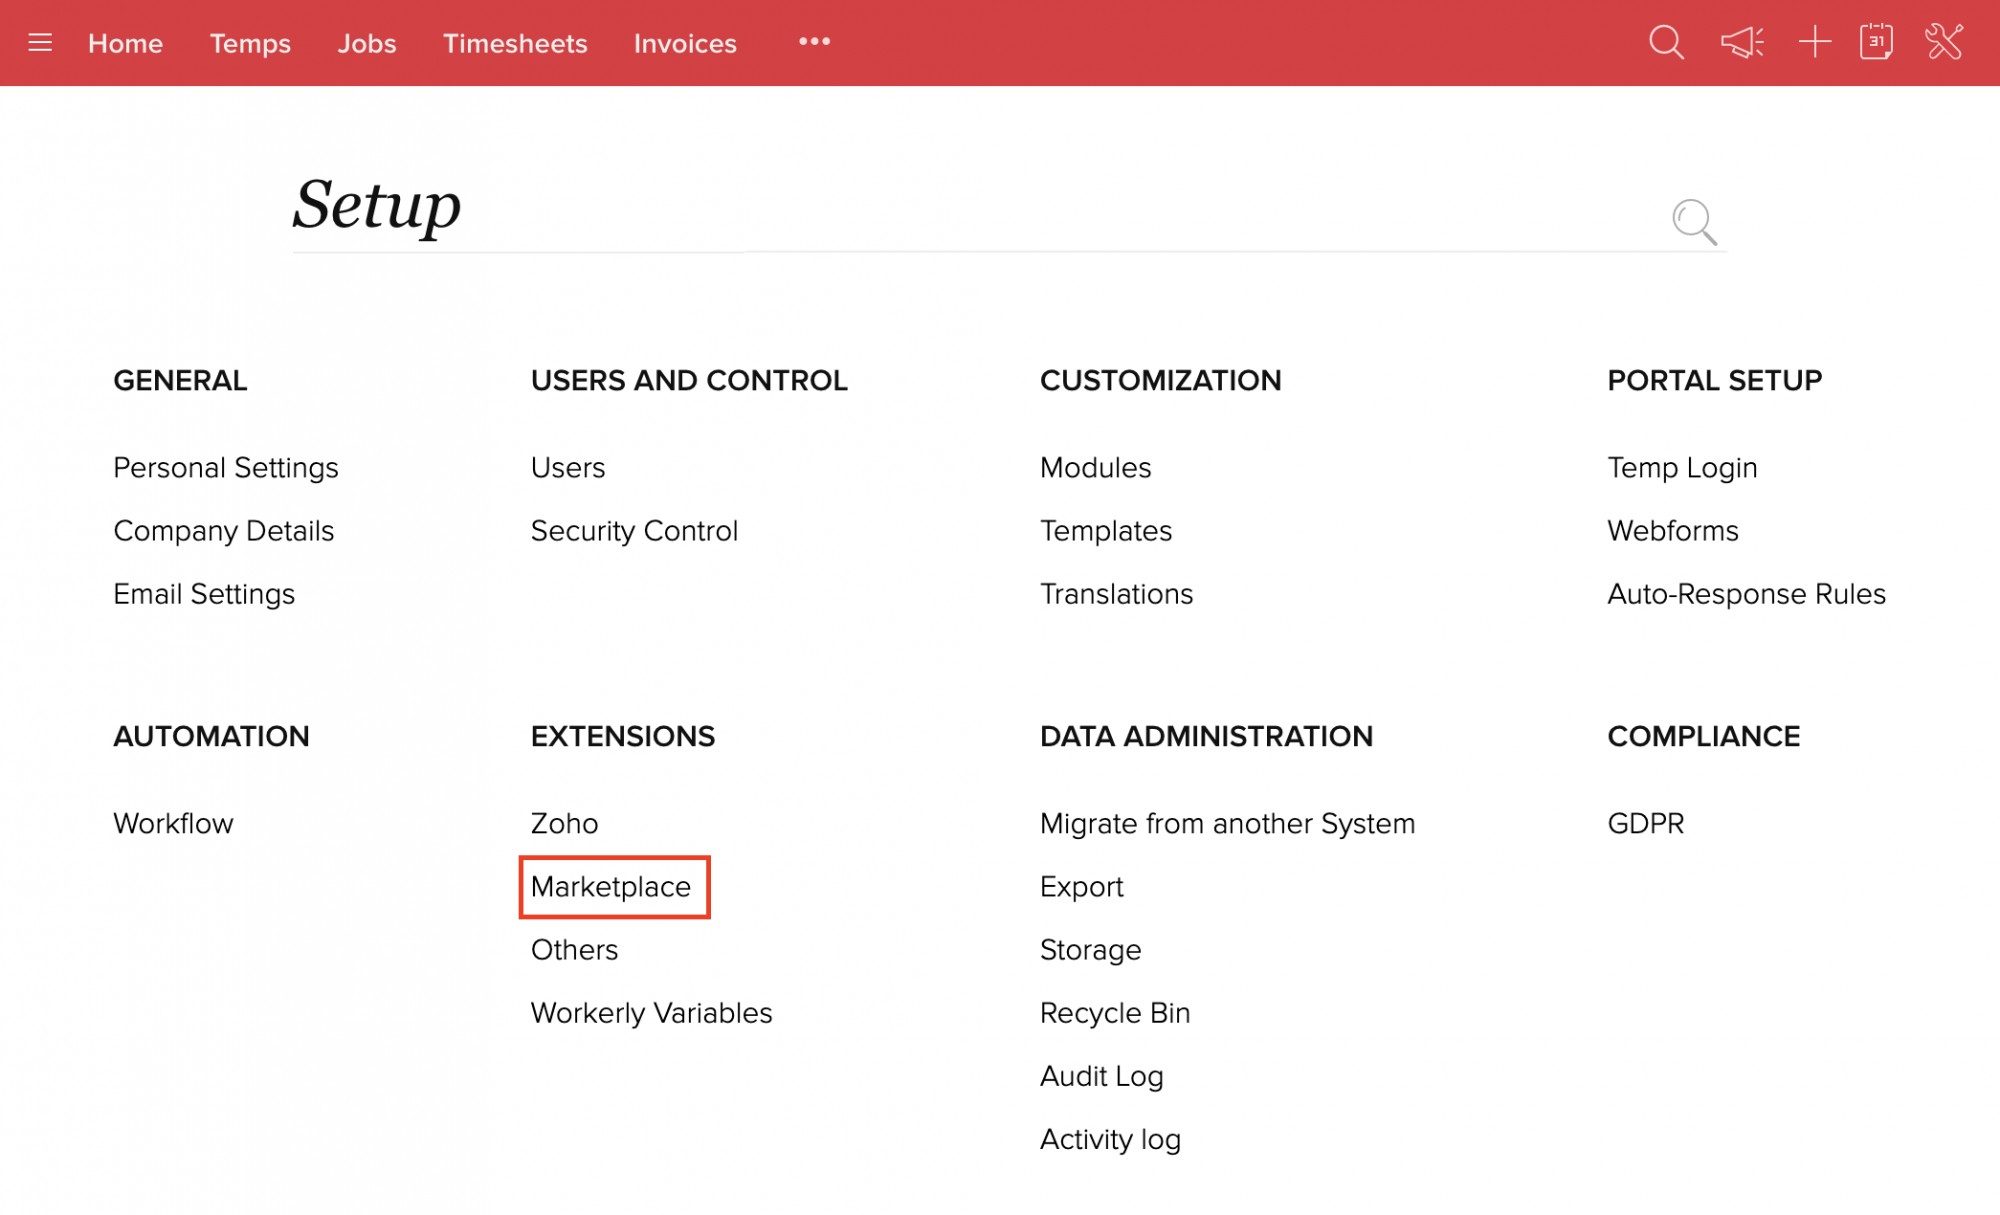Image resolution: width=2000 pixels, height=1215 pixels.
Task: Click the setup tools icon
Action: 1944,43
